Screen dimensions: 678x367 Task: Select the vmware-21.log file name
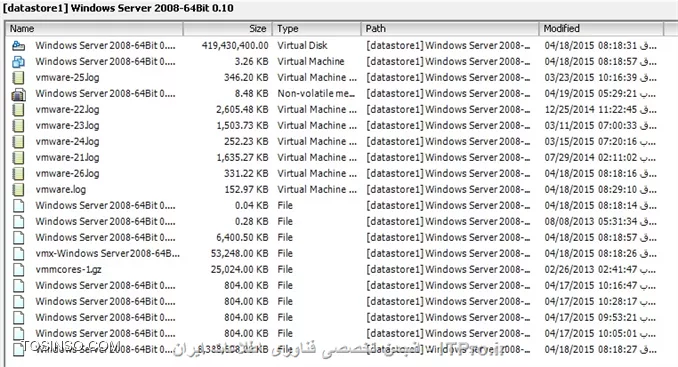coord(67,157)
